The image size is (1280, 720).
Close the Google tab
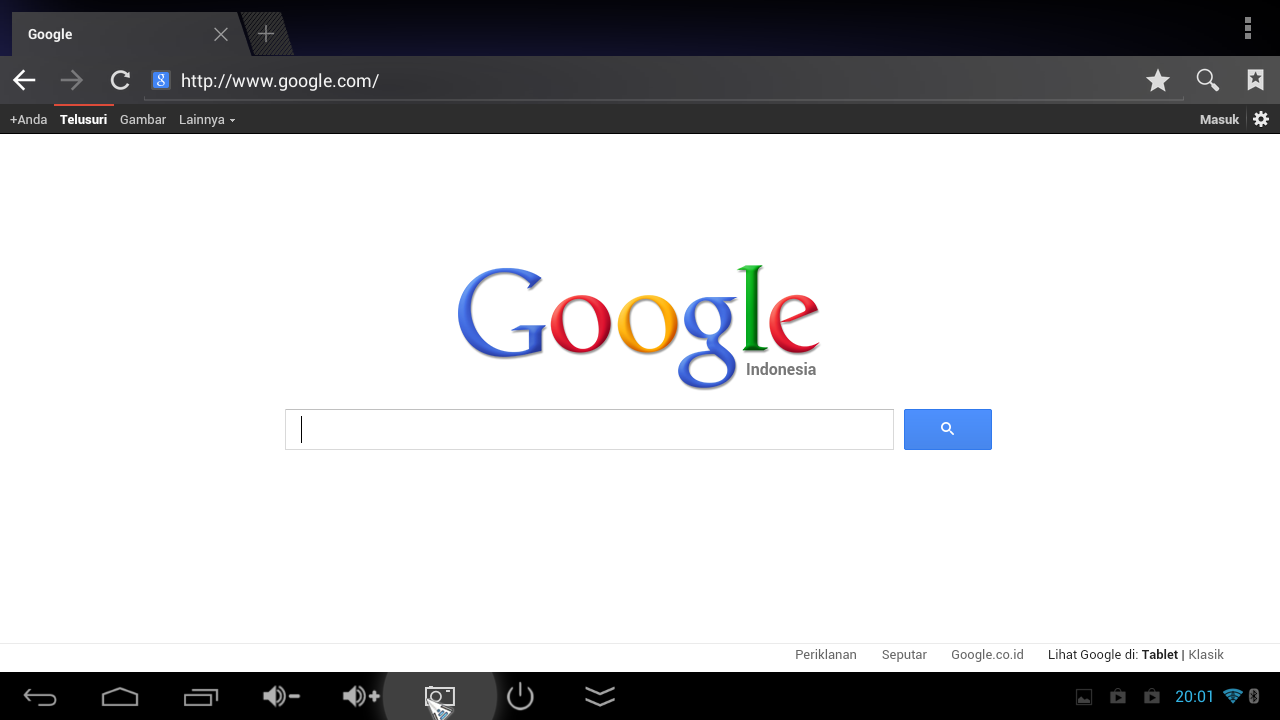pyautogui.click(x=221, y=34)
